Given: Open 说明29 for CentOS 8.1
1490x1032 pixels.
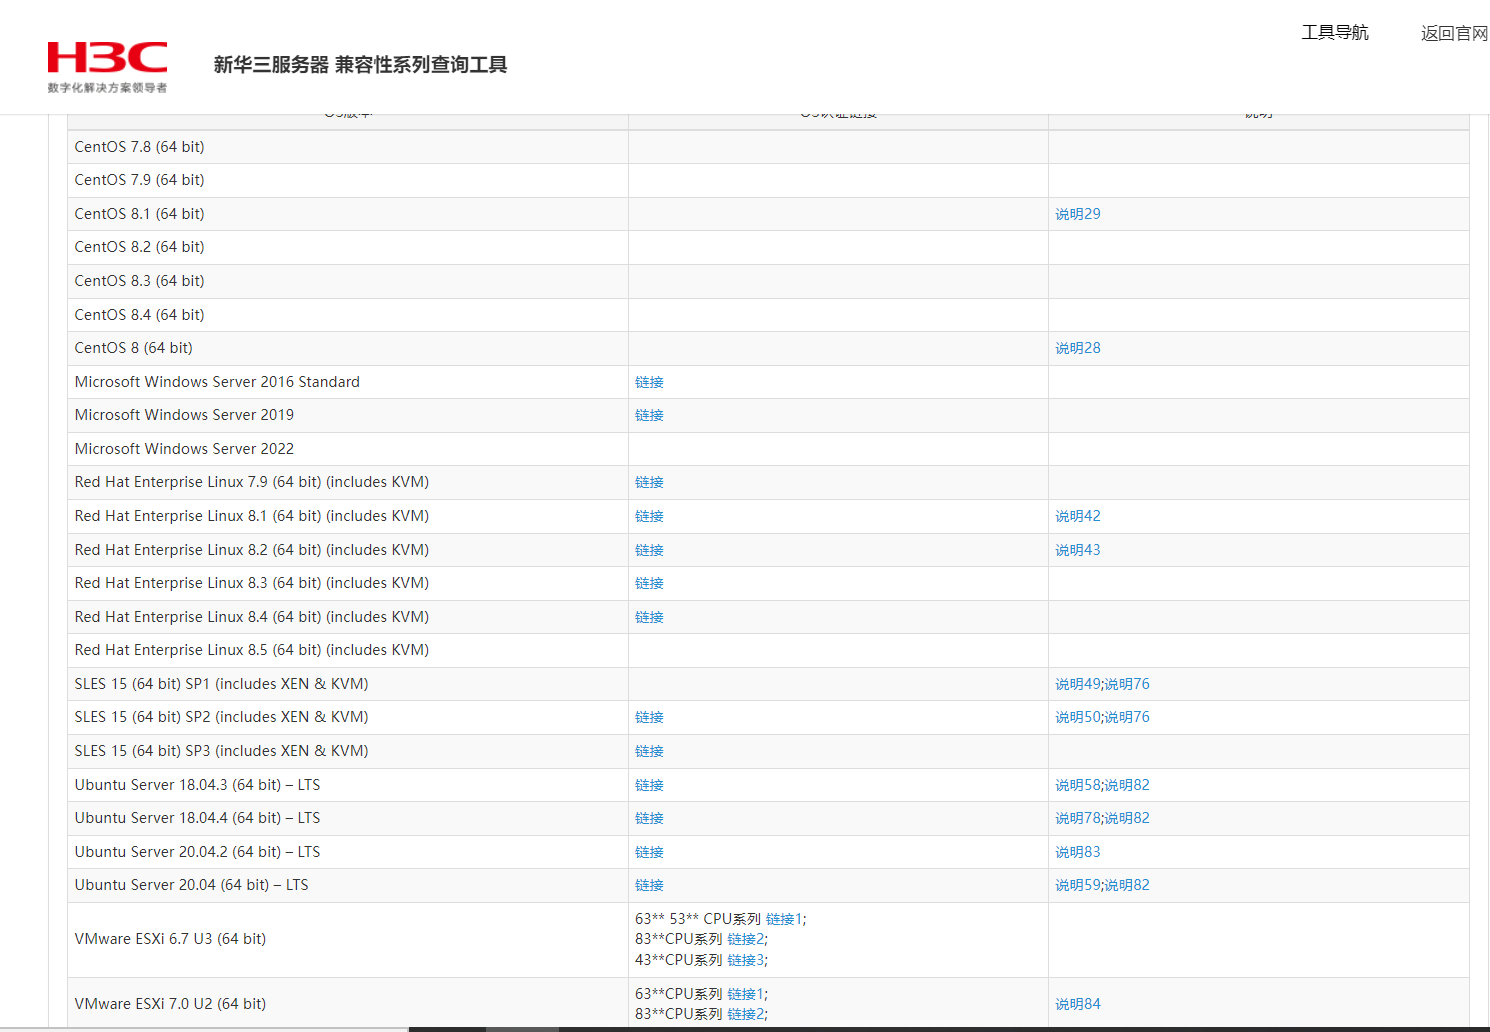Looking at the screenshot, I should pos(1078,214).
